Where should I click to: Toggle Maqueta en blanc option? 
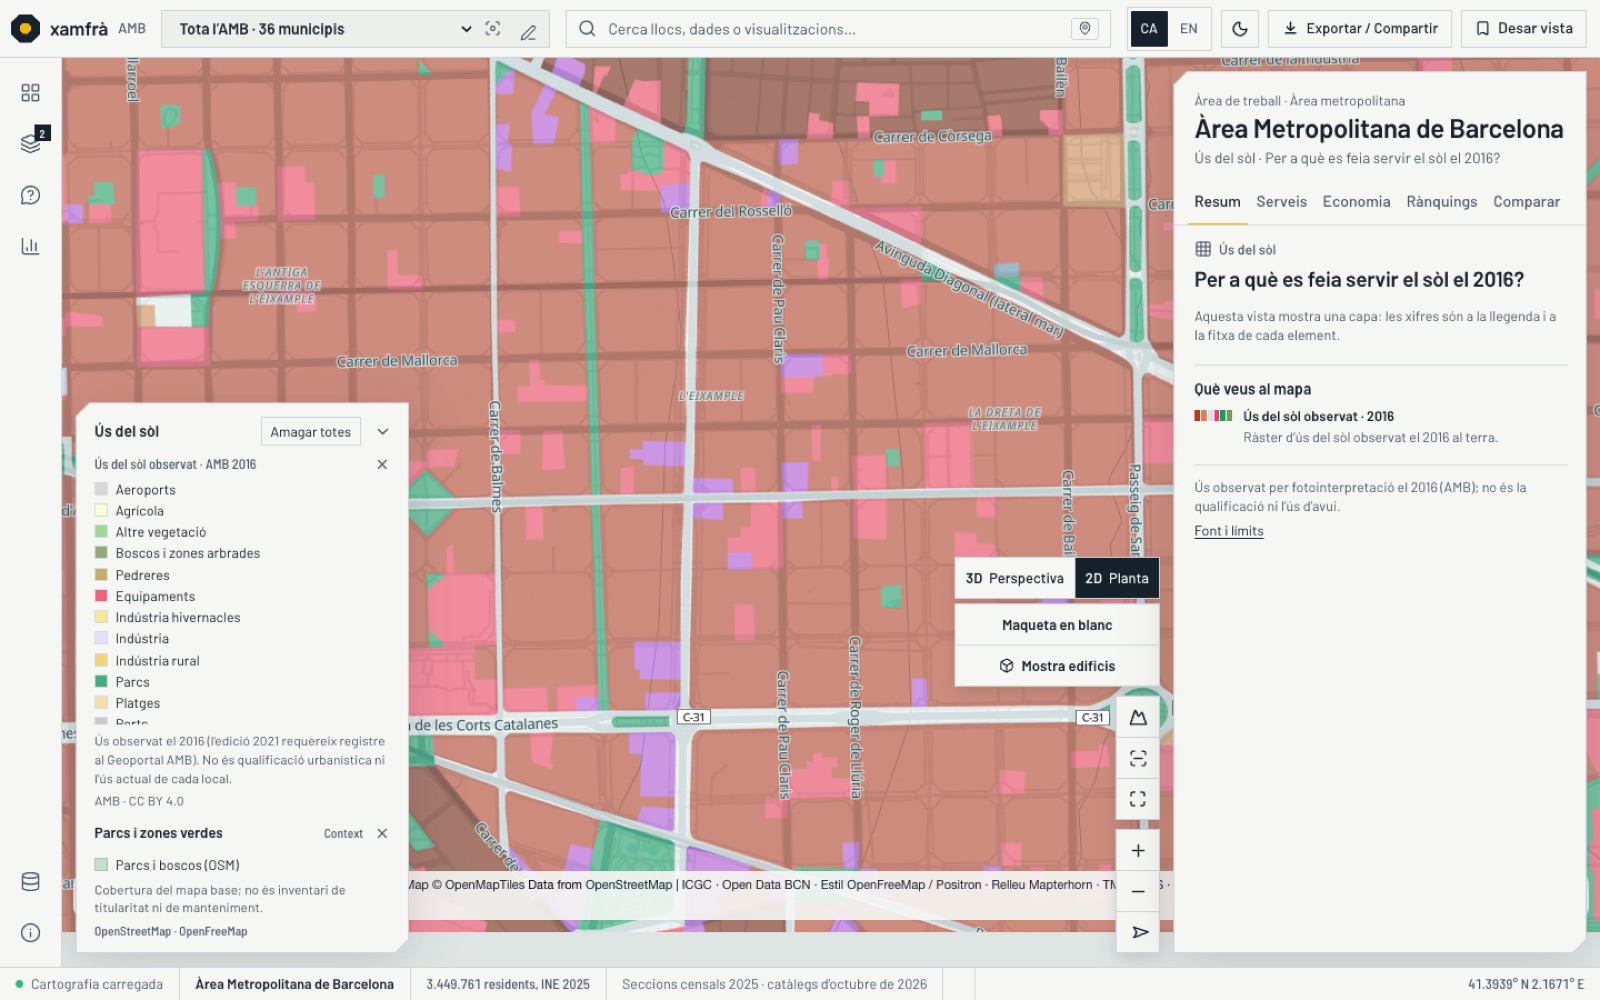(1057, 625)
